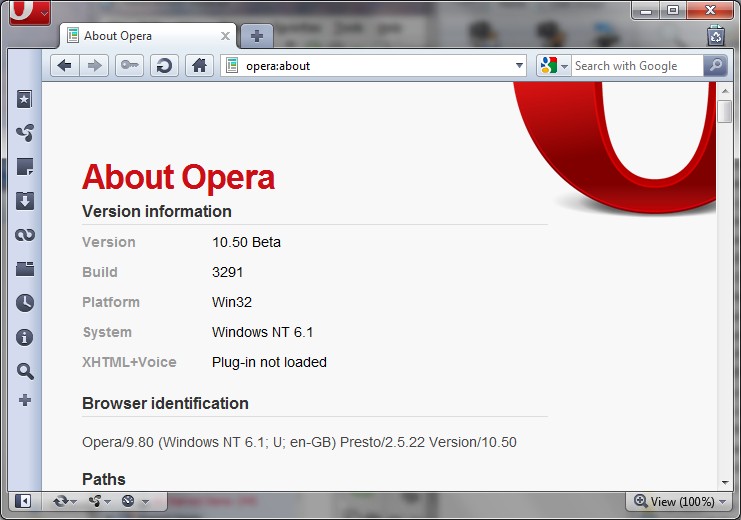Image resolution: width=741 pixels, height=520 pixels.
Task: Open the Opera Unite panel
Action: coord(25,132)
